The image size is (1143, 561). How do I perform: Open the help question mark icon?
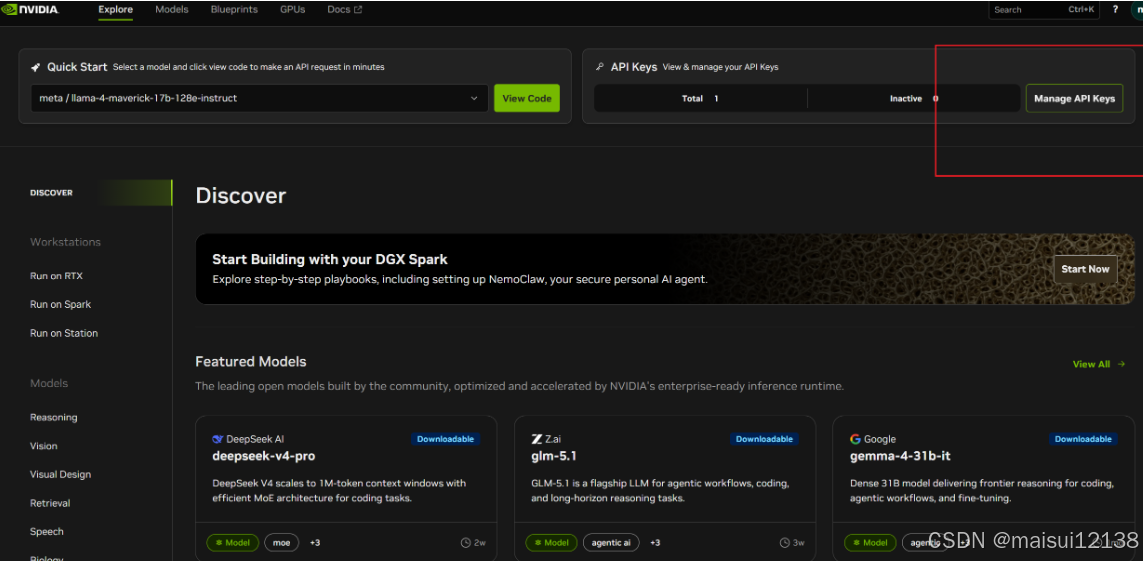click(1115, 9)
